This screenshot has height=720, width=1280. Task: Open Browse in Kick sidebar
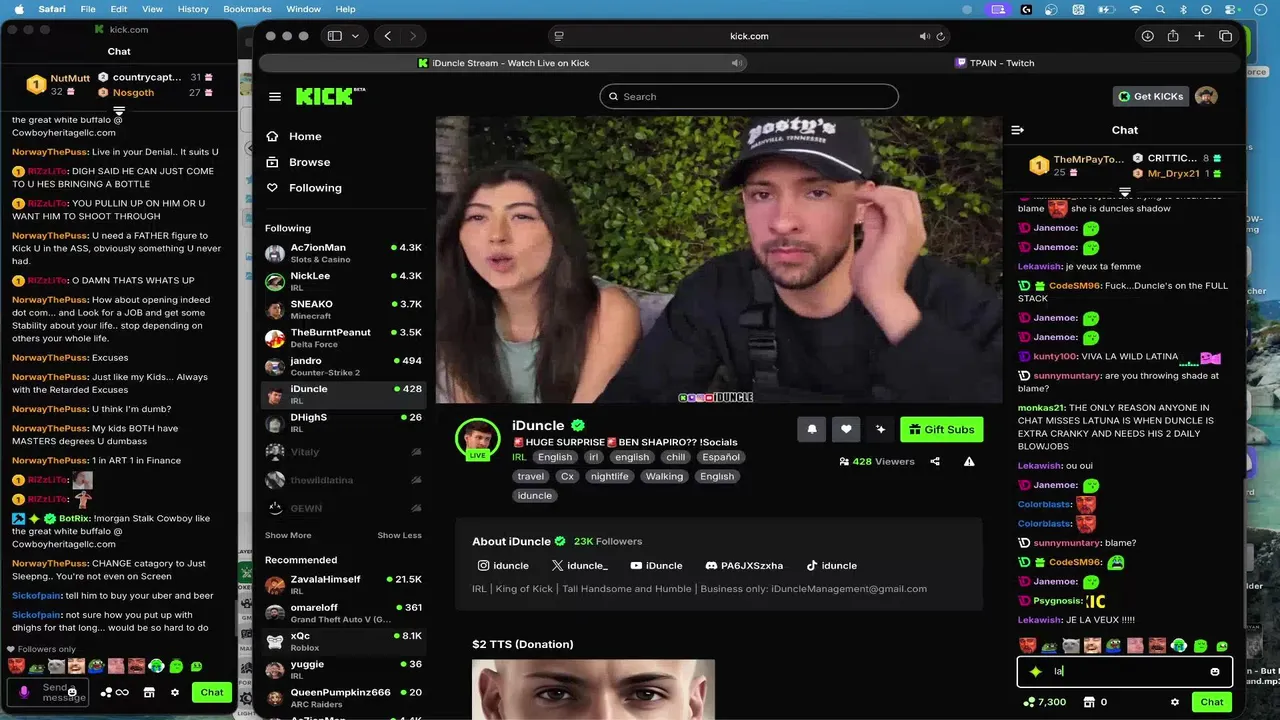coord(309,162)
